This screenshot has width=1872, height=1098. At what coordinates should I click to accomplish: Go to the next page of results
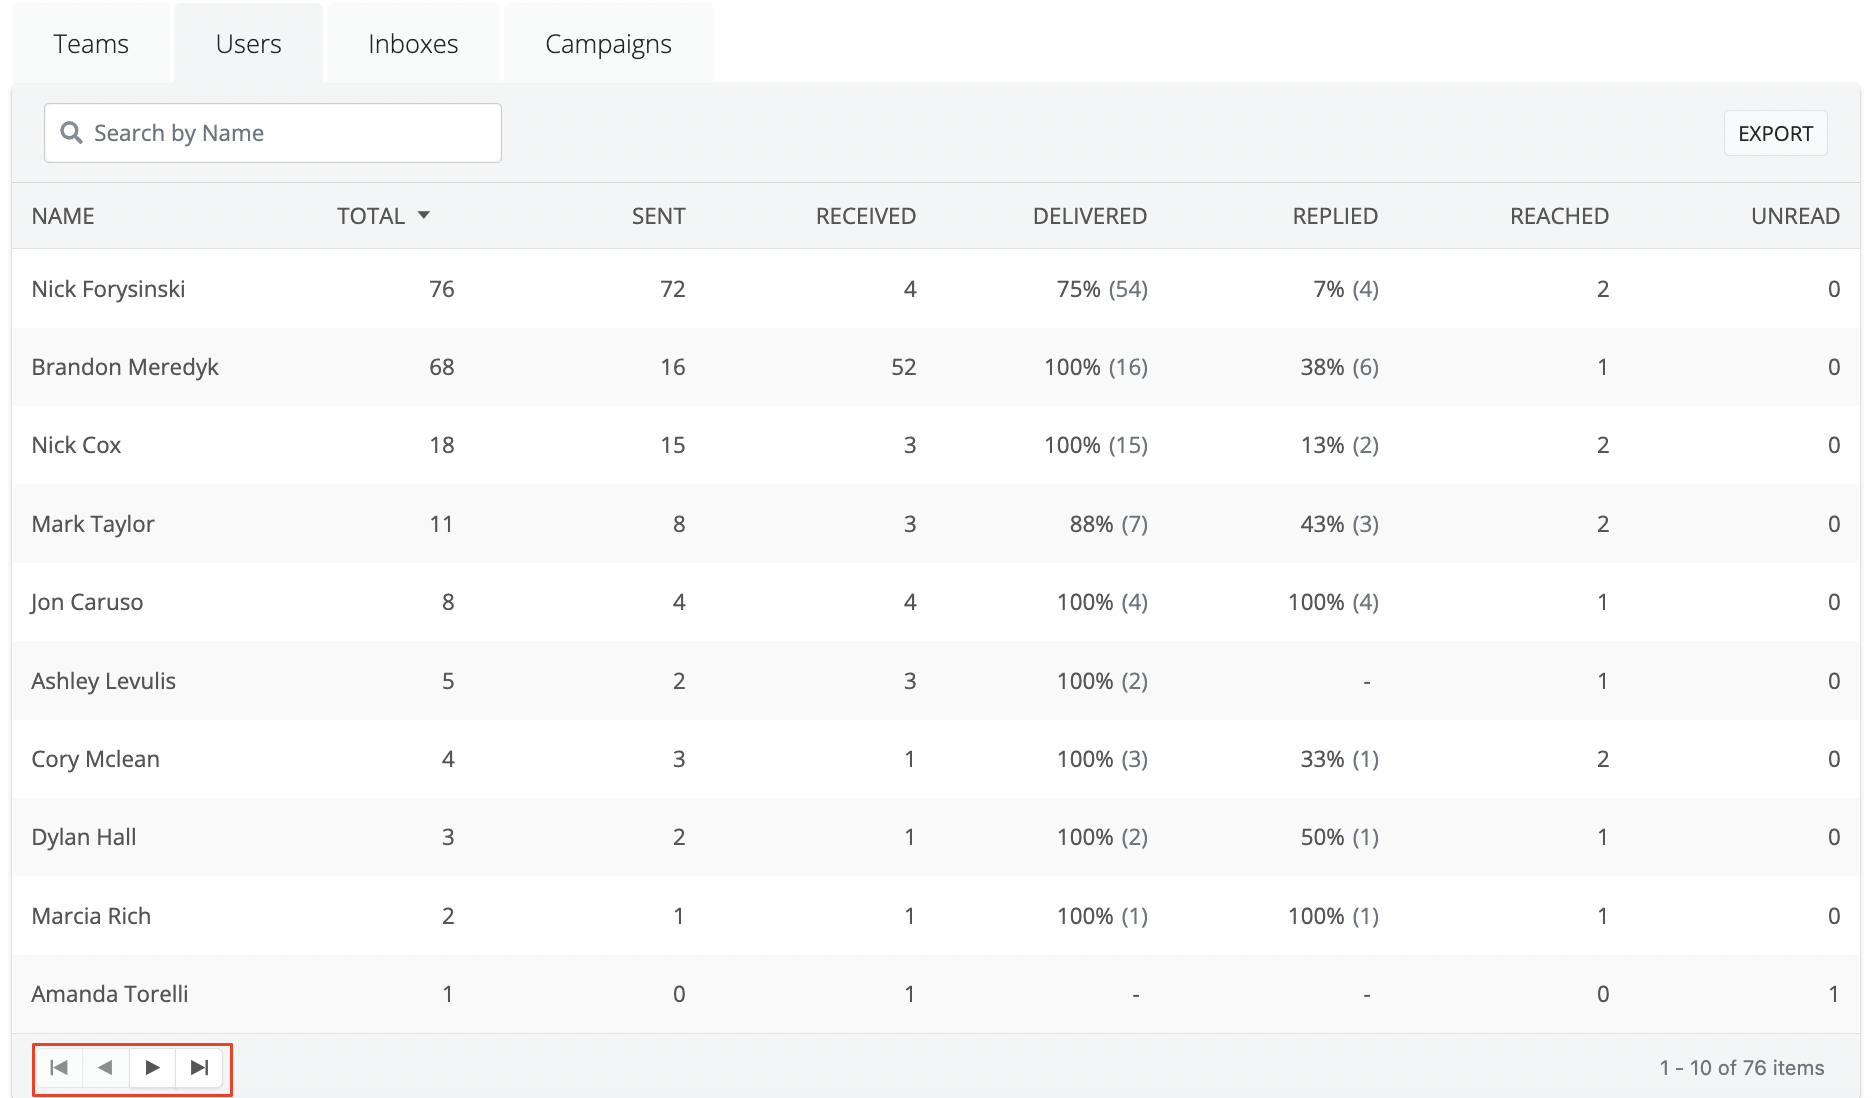(152, 1067)
